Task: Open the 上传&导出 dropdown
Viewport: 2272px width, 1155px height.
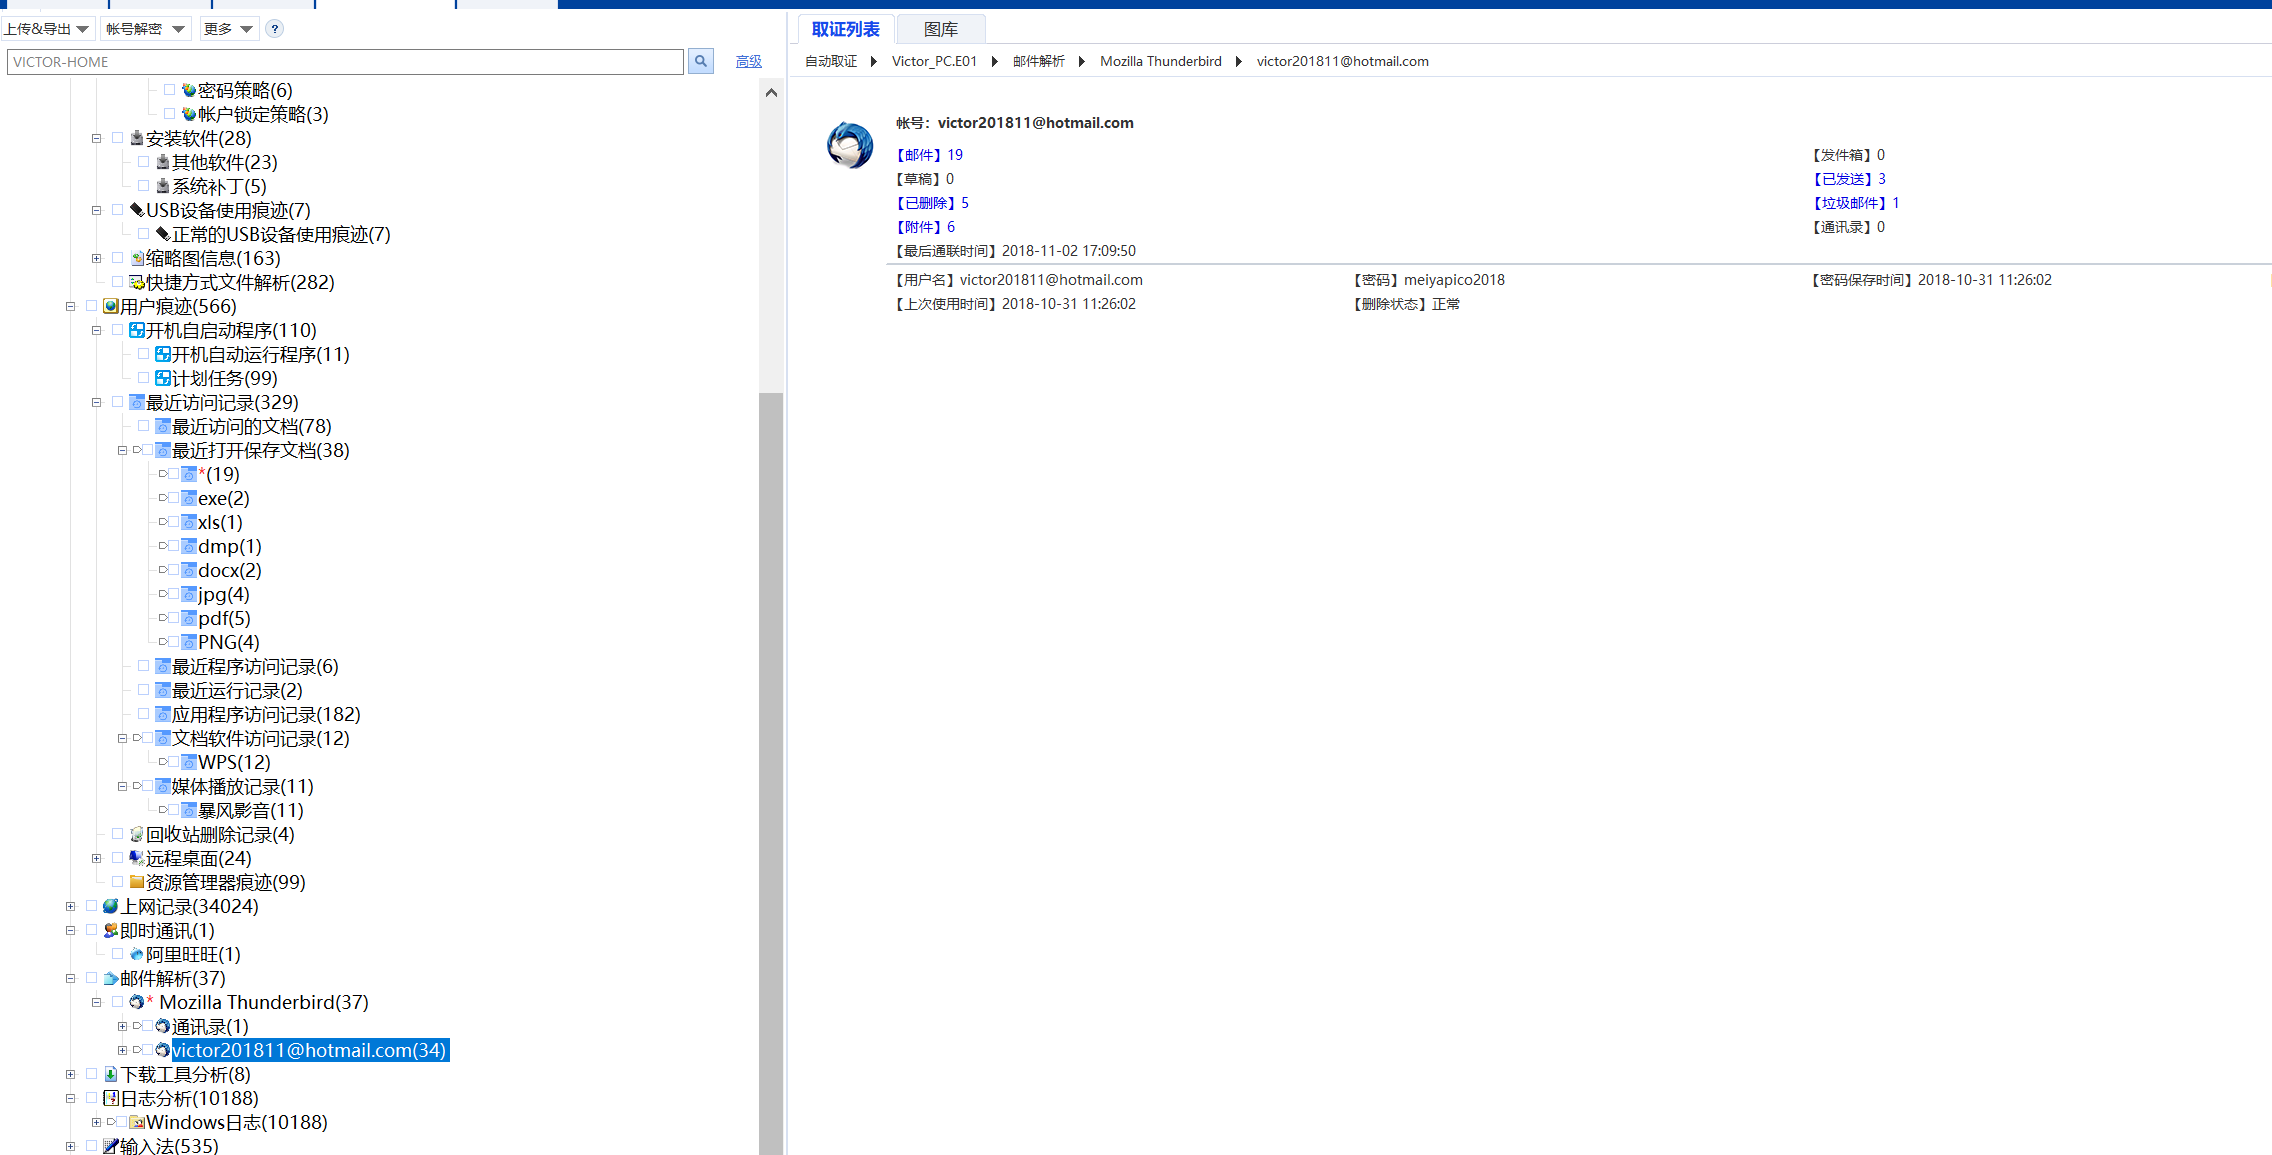Action: pyautogui.click(x=47, y=29)
